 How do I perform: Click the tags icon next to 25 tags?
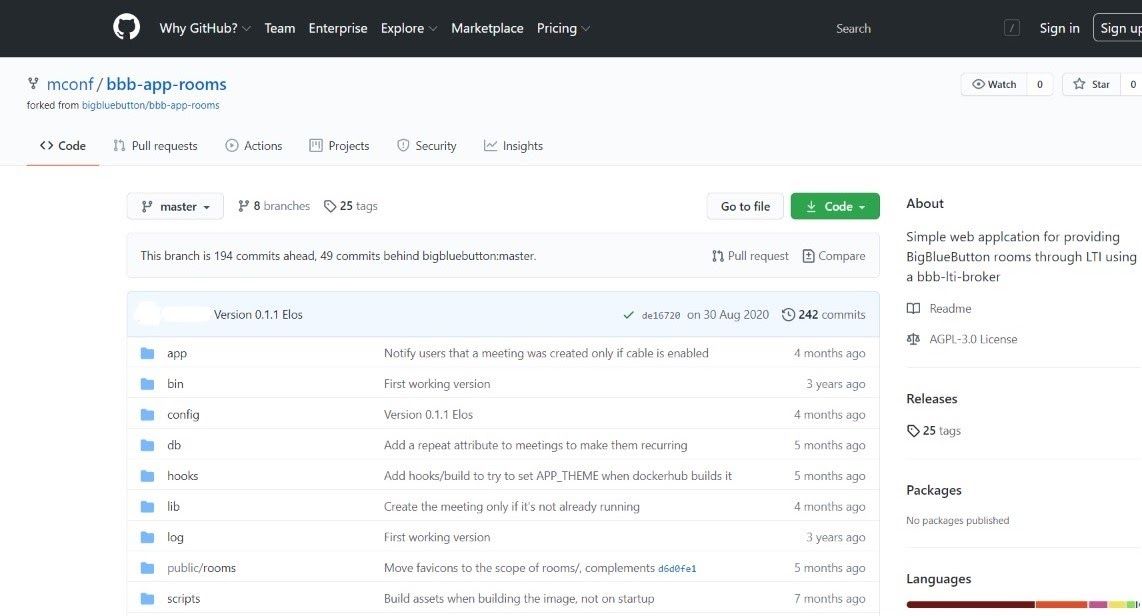pos(330,206)
